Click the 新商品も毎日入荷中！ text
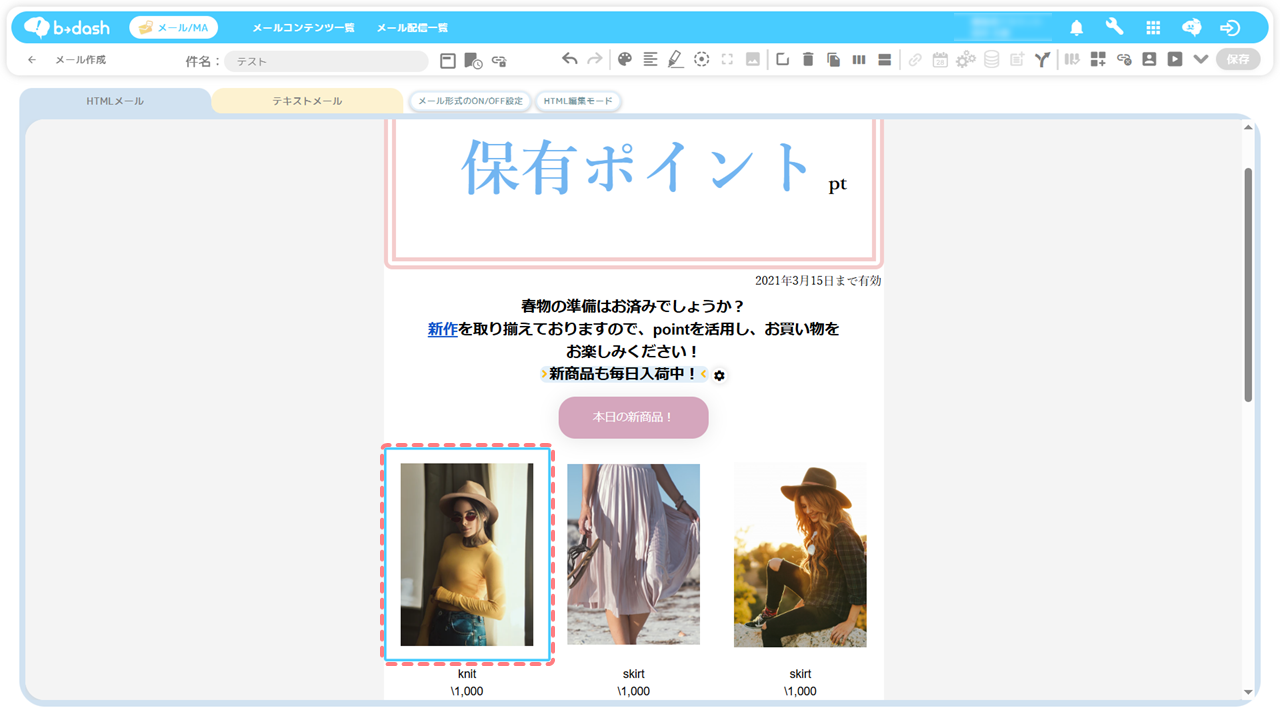 click(x=623, y=374)
